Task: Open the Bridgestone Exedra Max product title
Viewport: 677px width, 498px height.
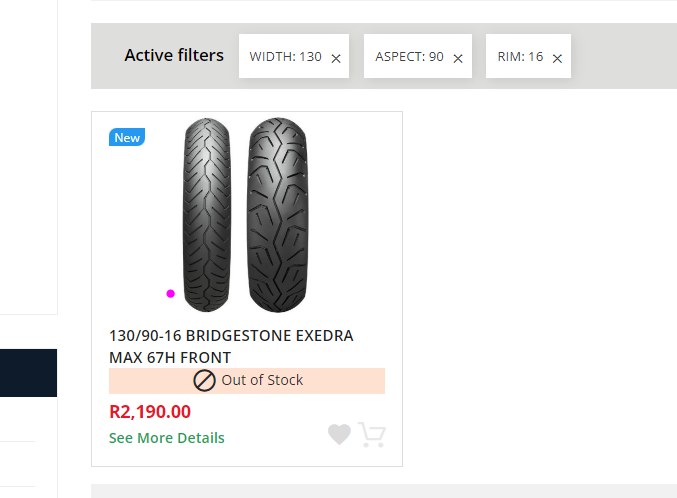Action: 231,346
